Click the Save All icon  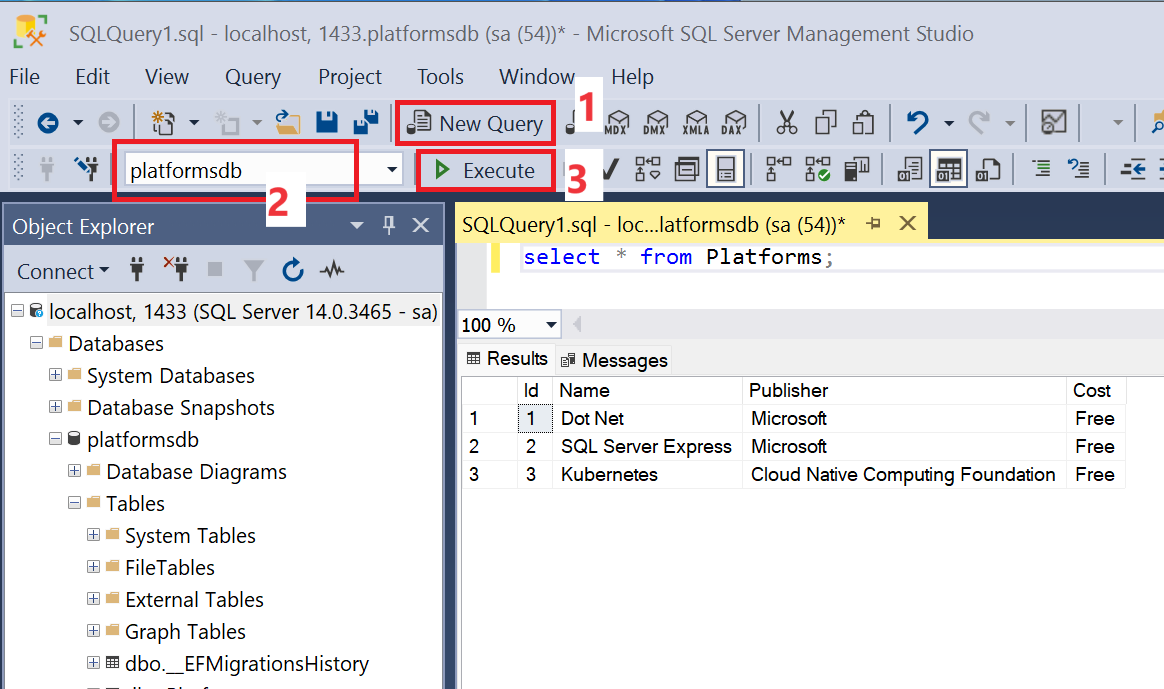pos(366,123)
